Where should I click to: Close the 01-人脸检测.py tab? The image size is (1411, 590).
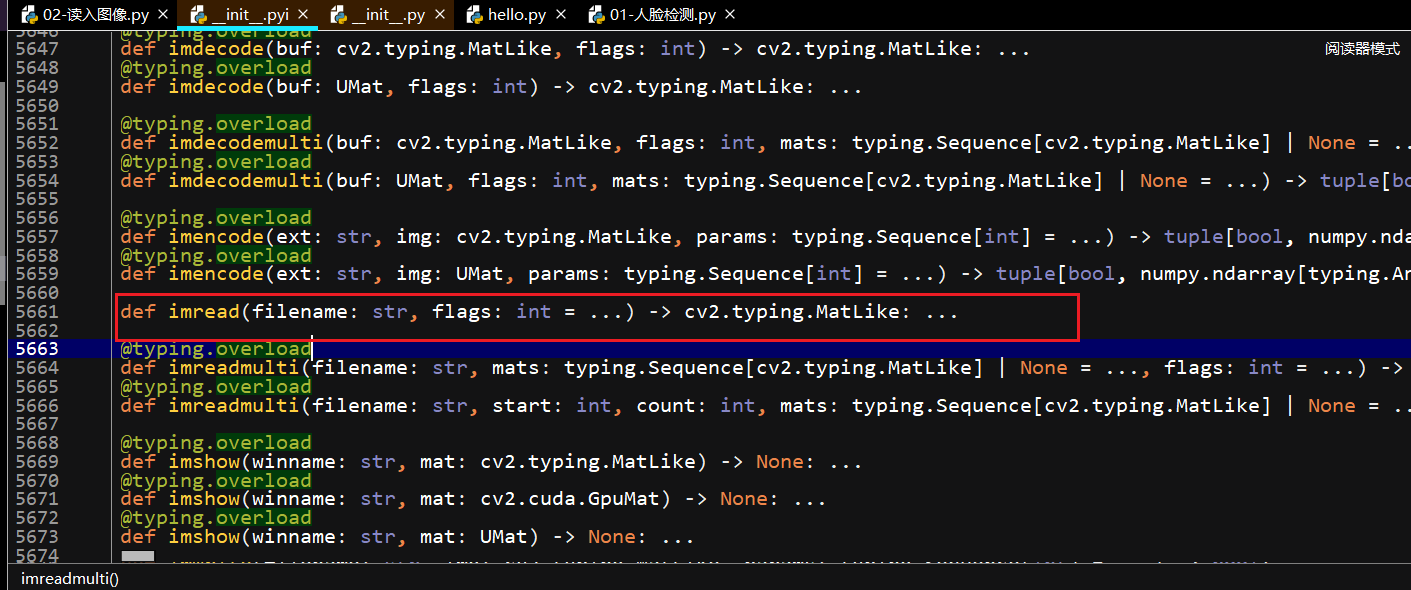(x=729, y=15)
